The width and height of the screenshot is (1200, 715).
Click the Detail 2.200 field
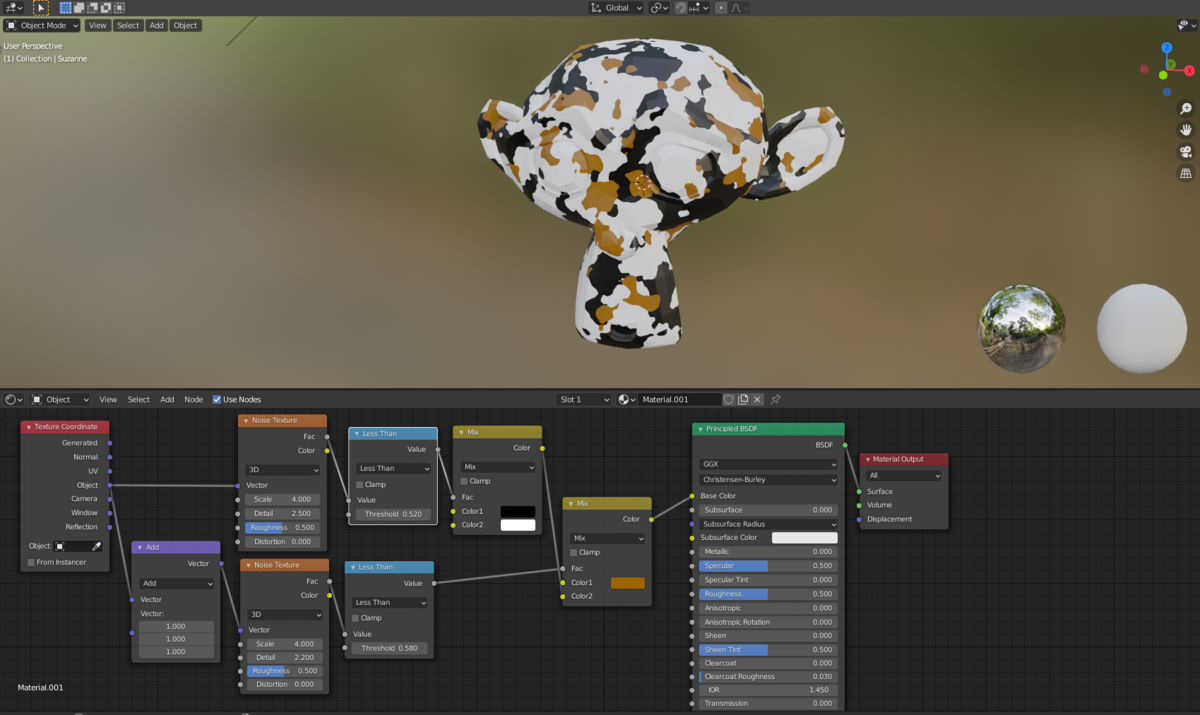pyautogui.click(x=285, y=657)
